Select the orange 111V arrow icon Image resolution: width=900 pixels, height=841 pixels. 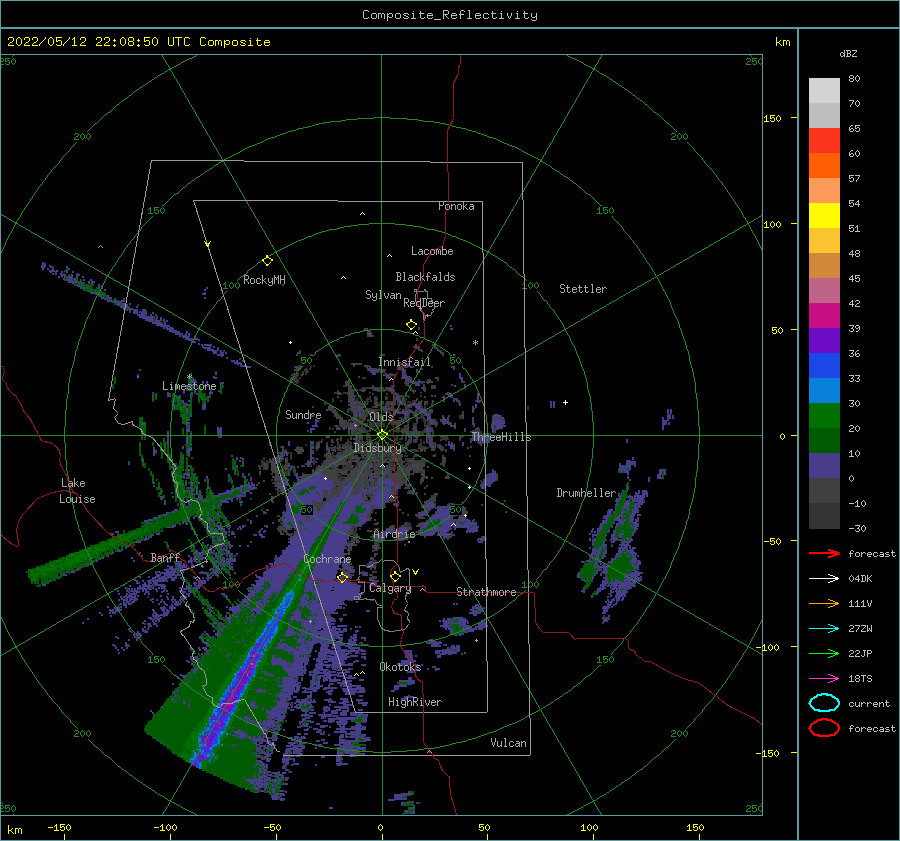coord(824,603)
